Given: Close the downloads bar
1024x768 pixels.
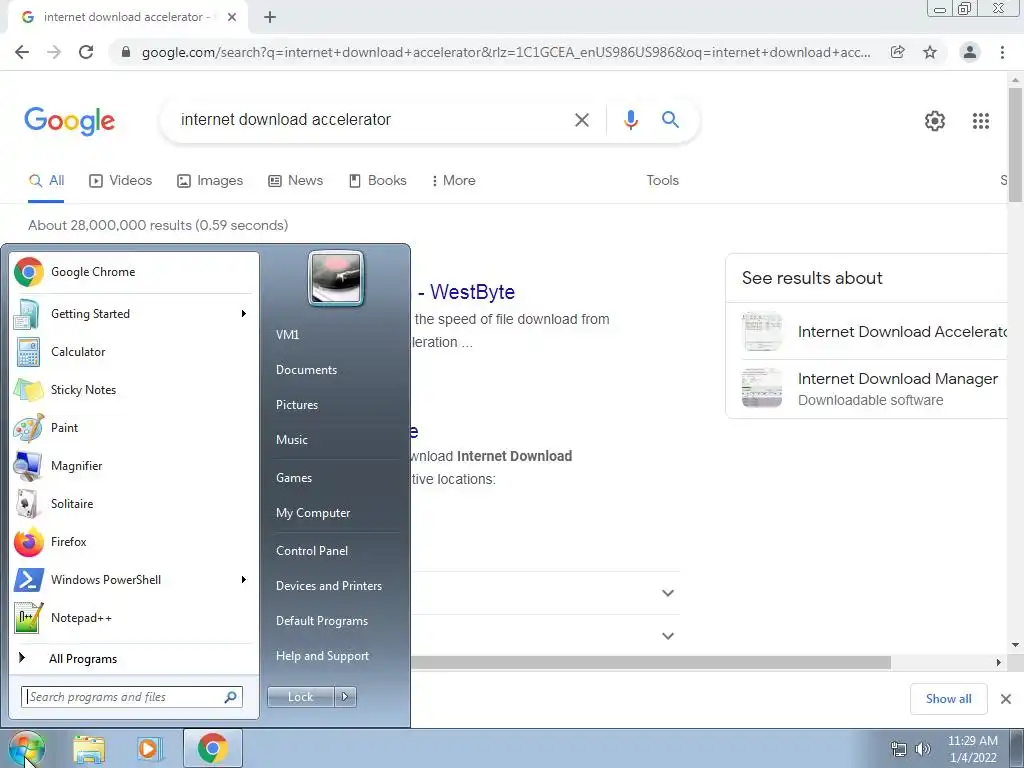Looking at the screenshot, I should click(1006, 699).
